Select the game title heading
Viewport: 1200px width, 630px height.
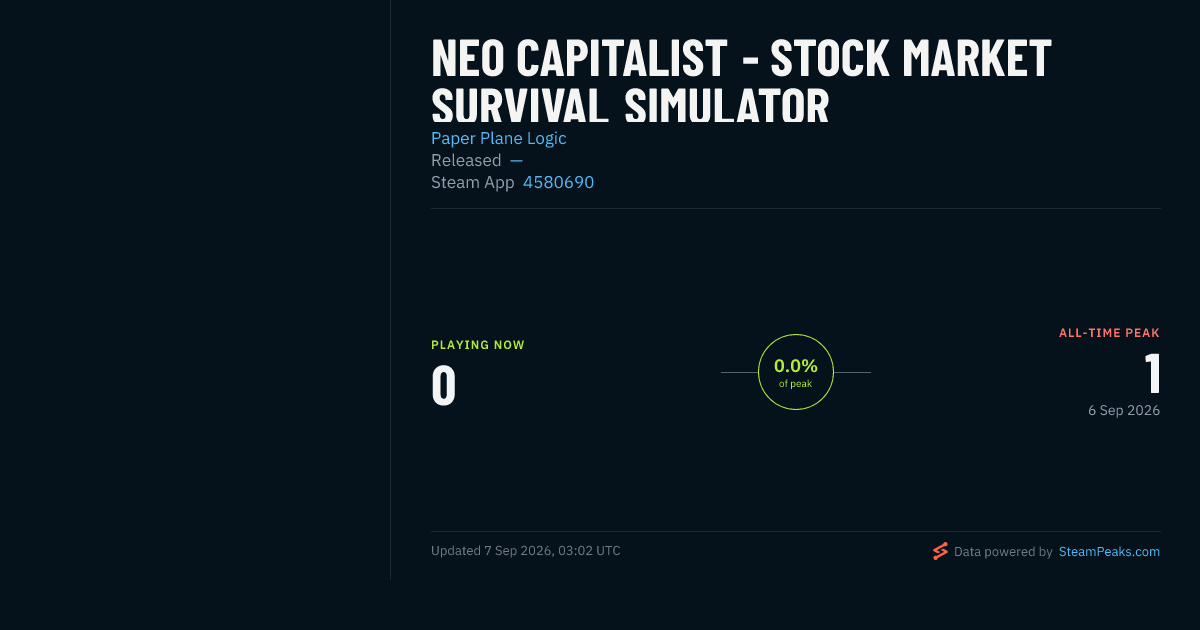click(741, 82)
